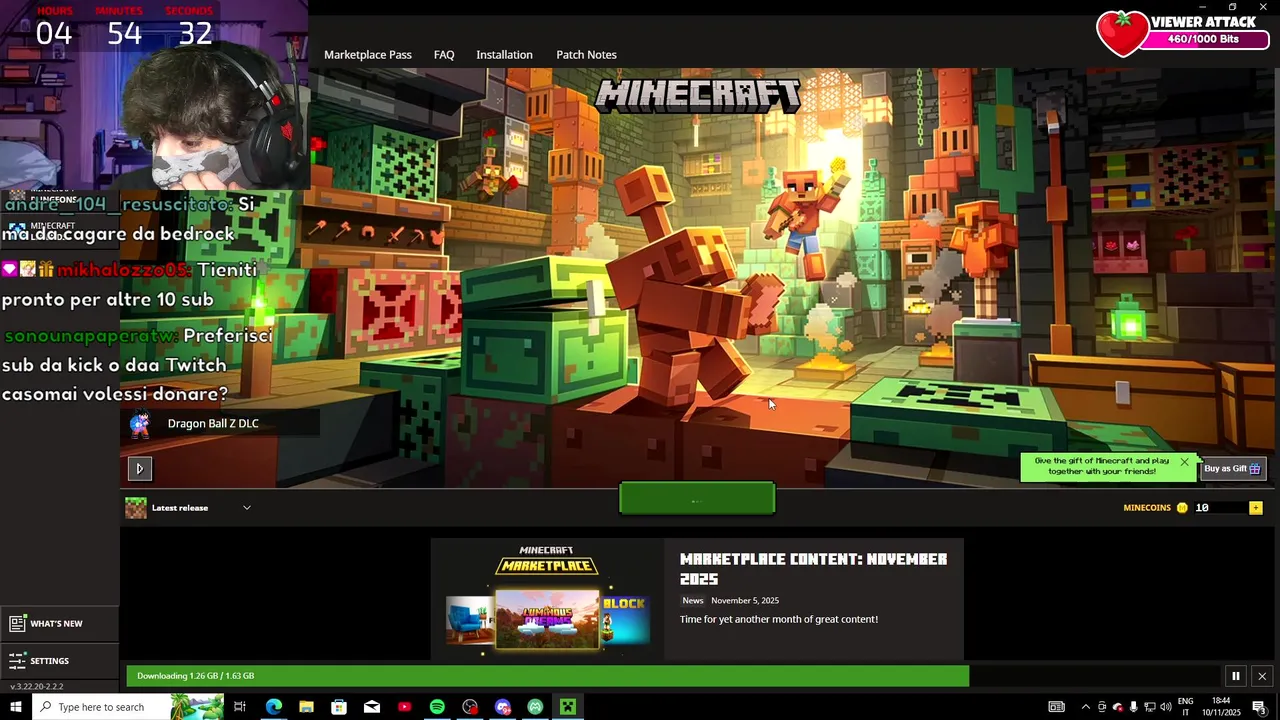This screenshot has width=1280, height=720.
Task: Click the What's New newspaper icon
Action: pos(17,624)
